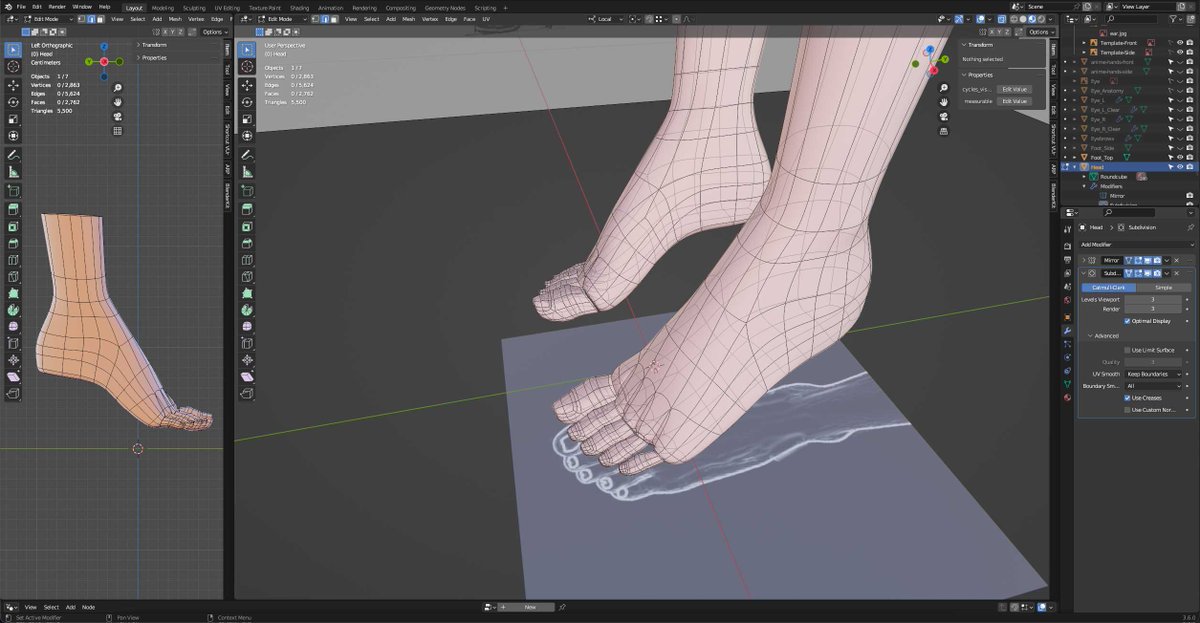Click the zoom magnifier icon in the main viewport
This screenshot has height=623, width=1200.
point(944,88)
